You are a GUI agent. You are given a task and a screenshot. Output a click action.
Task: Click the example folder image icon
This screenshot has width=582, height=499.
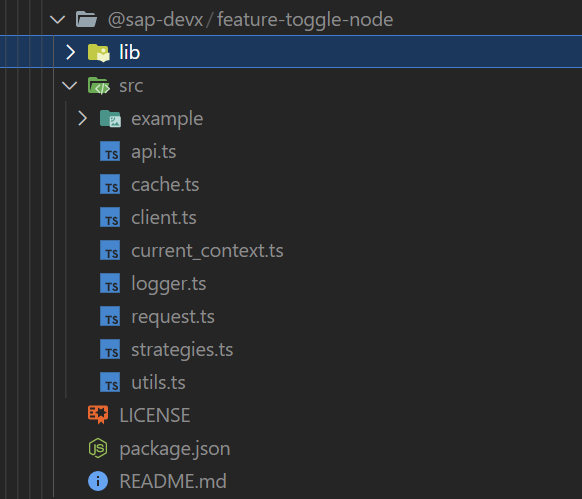point(110,119)
